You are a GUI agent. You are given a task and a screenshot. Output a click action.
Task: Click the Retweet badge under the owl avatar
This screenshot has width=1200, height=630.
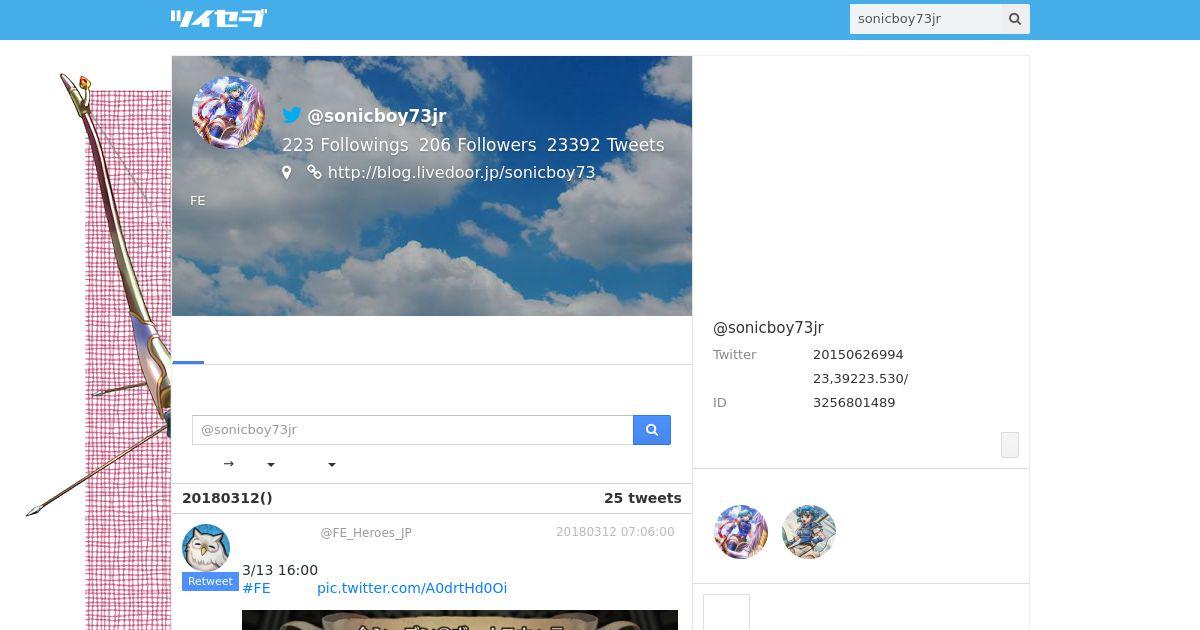pos(210,582)
